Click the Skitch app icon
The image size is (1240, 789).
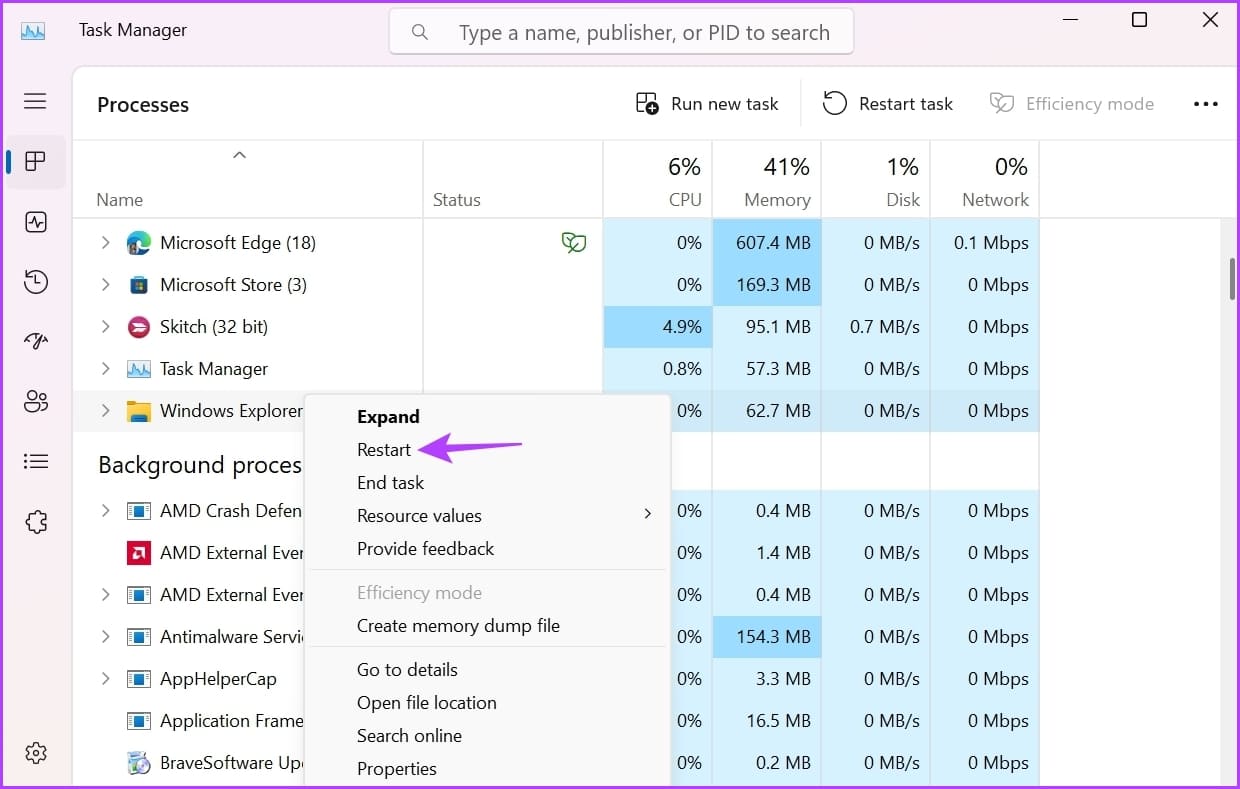point(139,327)
